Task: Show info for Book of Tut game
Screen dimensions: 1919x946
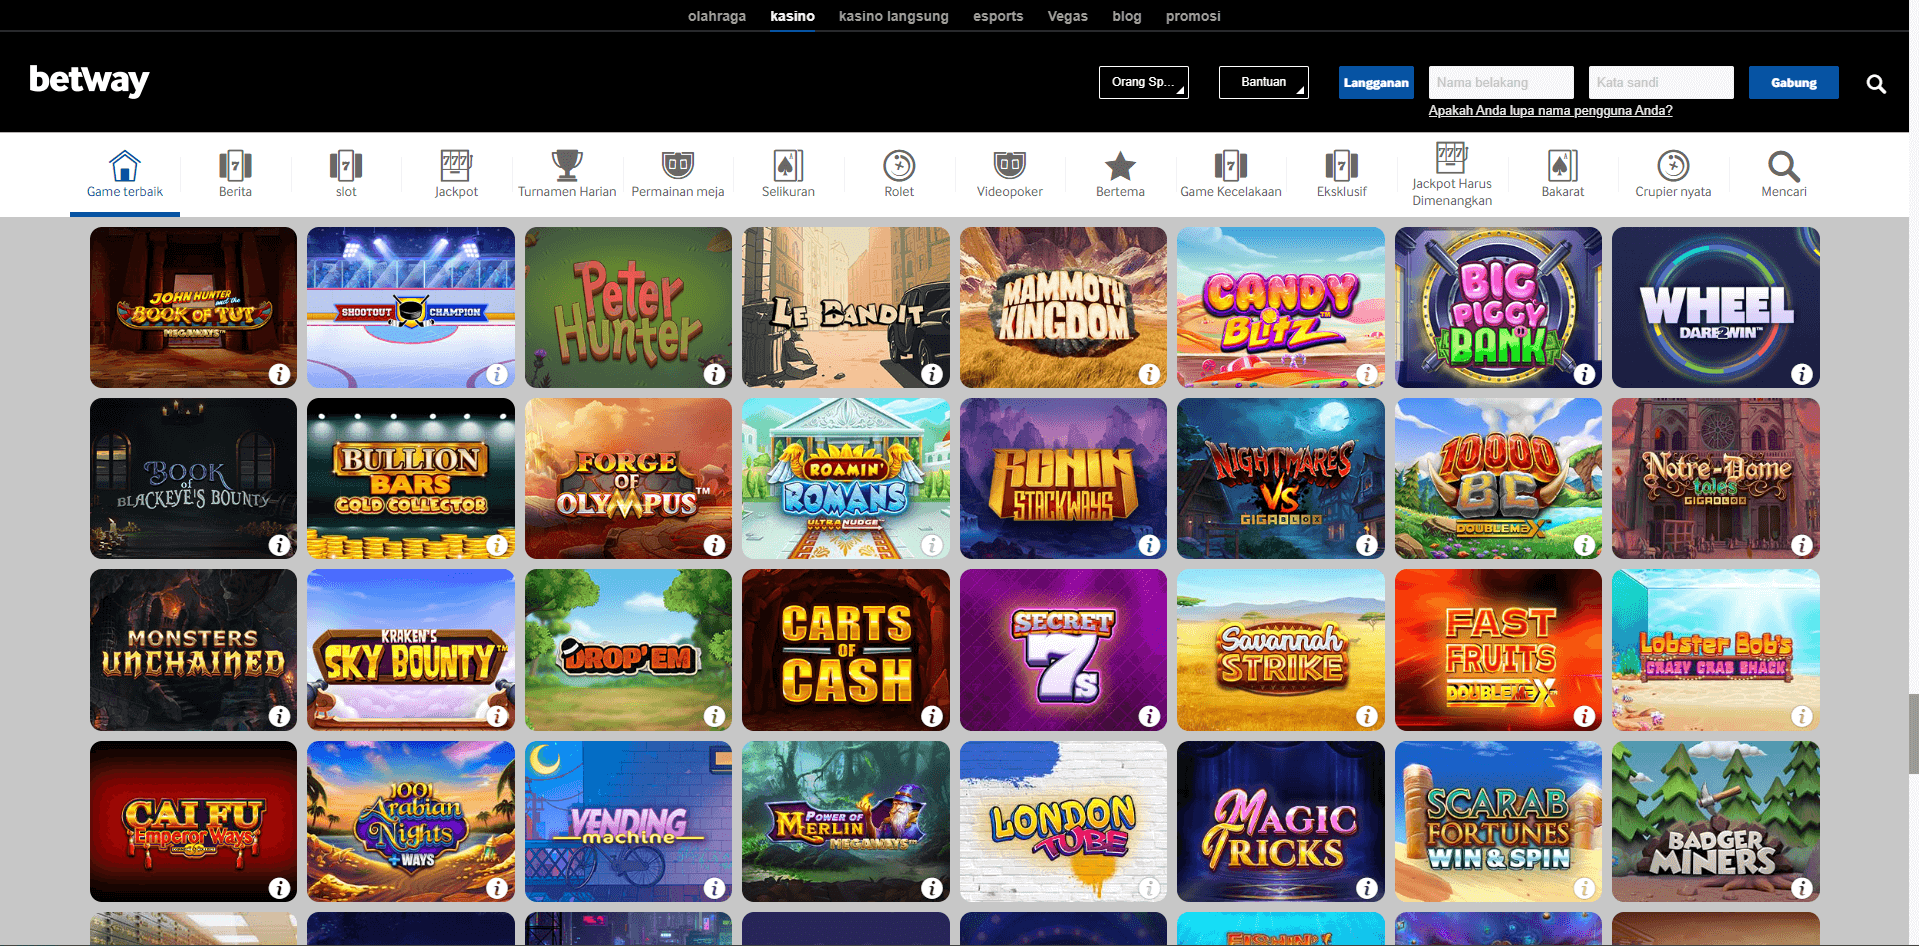Action: point(280,374)
